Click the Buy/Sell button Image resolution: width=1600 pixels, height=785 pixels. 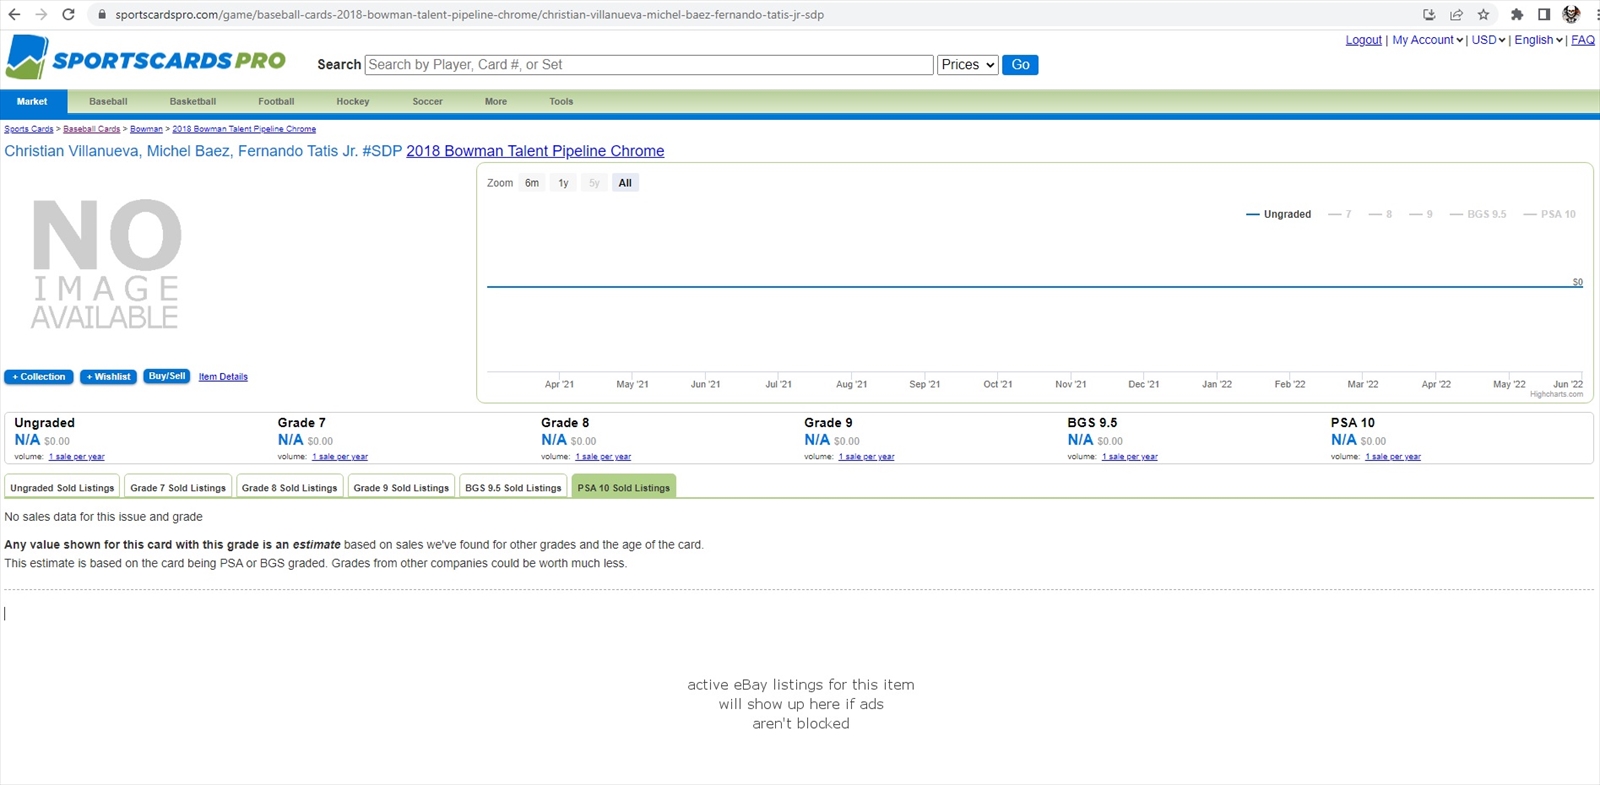(167, 377)
